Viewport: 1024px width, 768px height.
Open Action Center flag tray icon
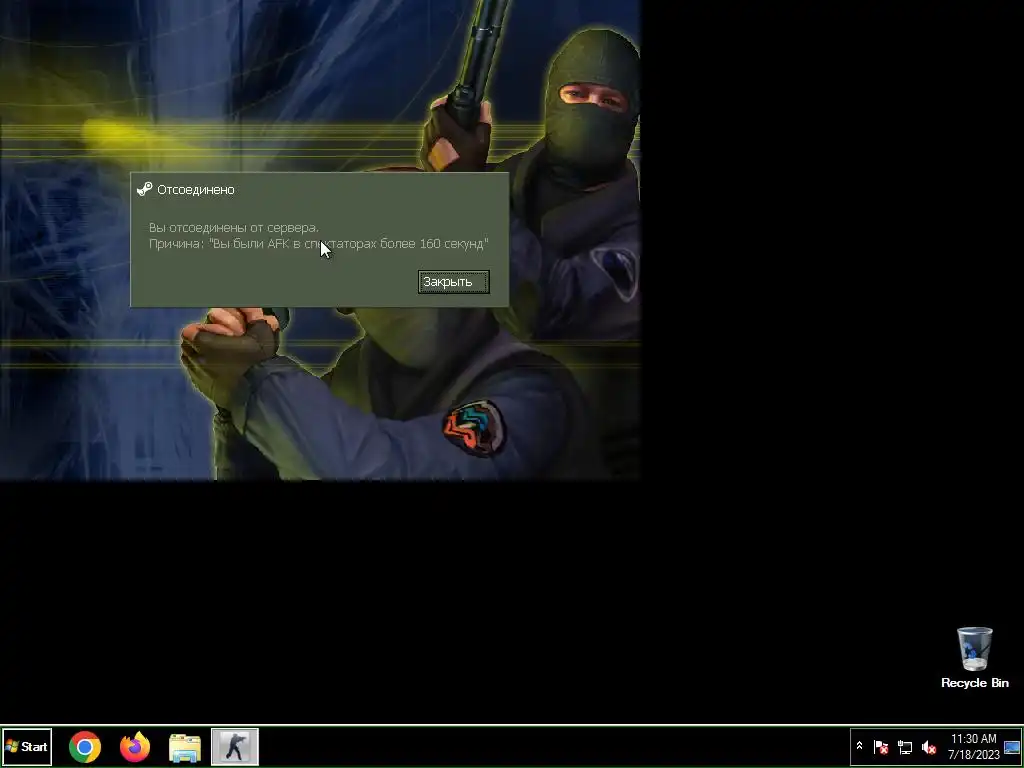coord(880,746)
